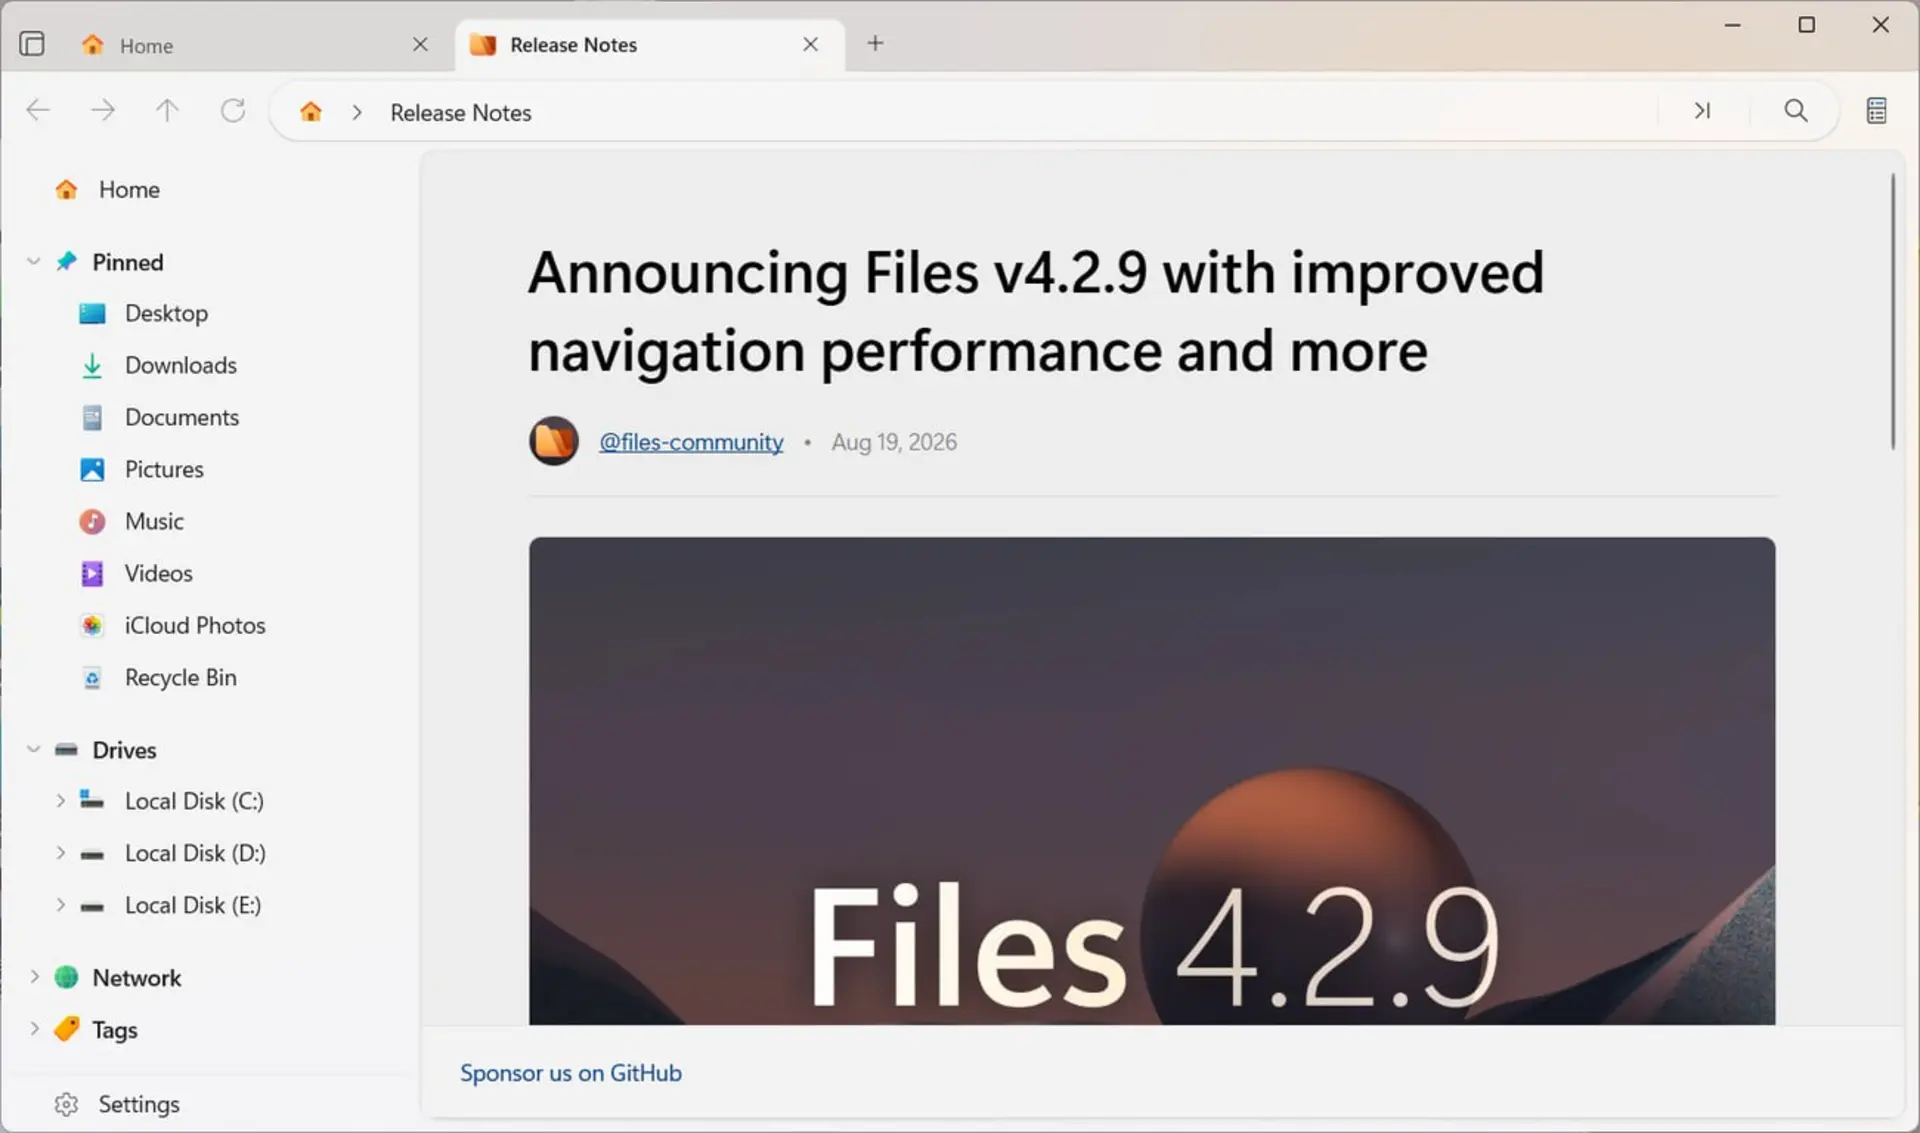Click the breadcrumb chevron after home
The image size is (1920, 1133).
tap(356, 112)
